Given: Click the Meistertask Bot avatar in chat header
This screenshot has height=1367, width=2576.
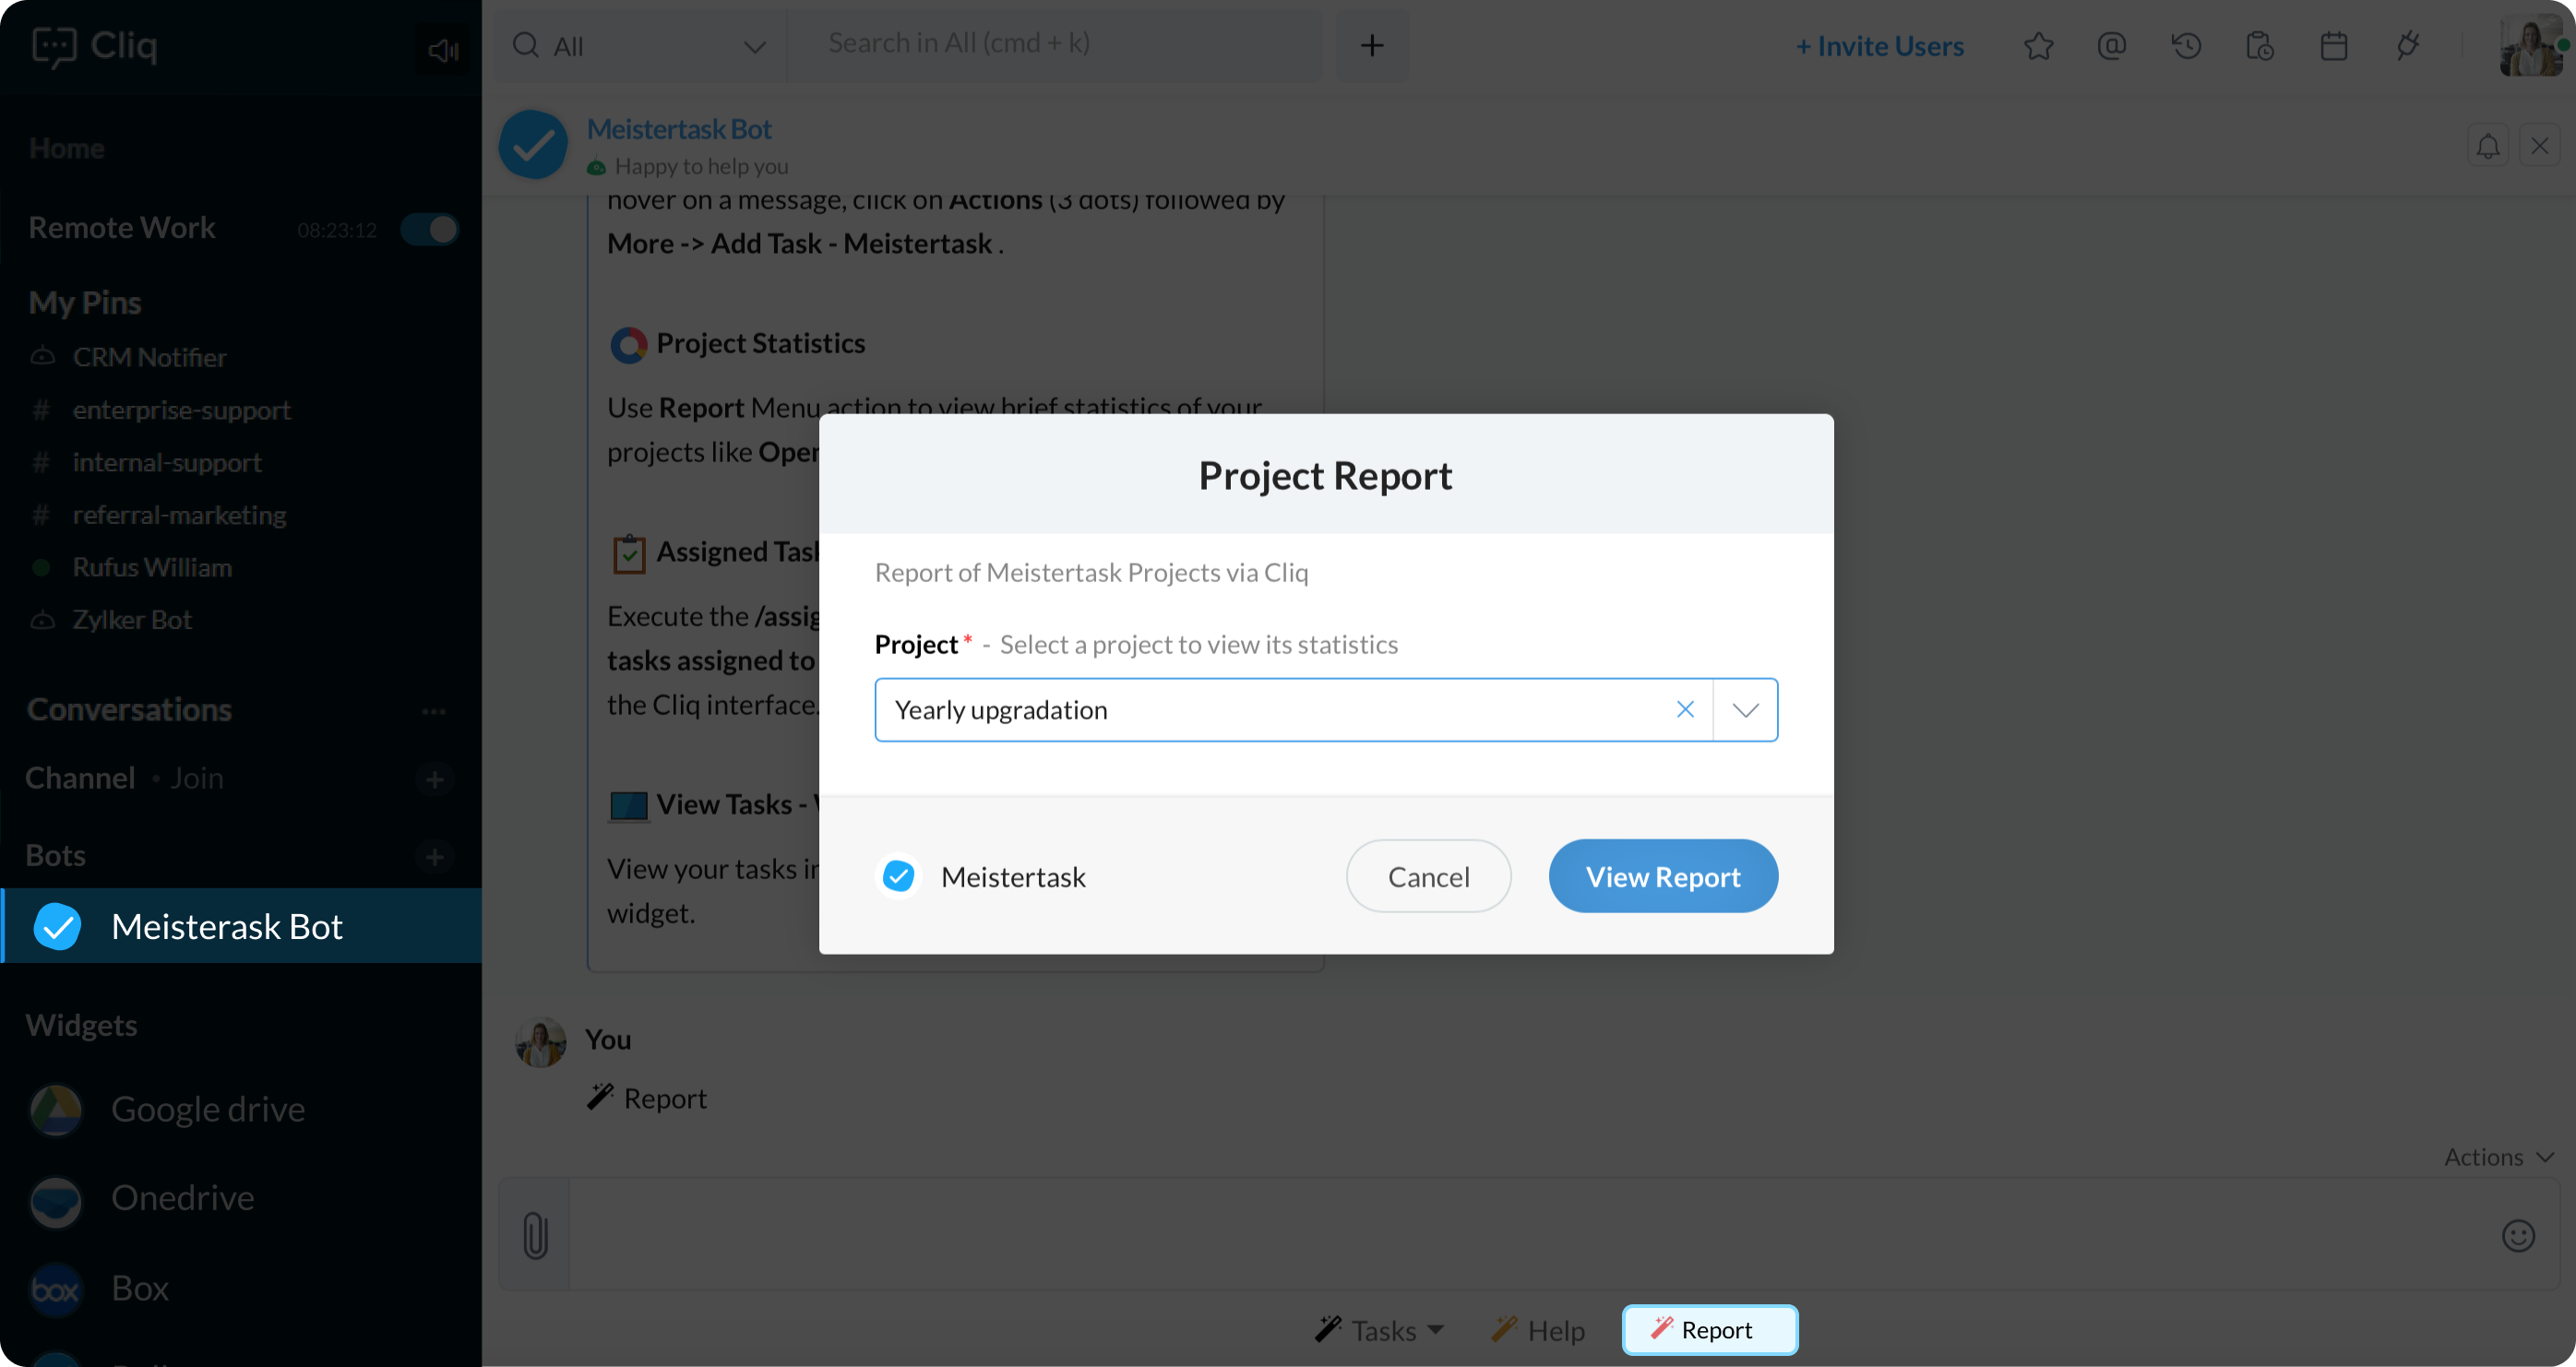Looking at the screenshot, I should coord(533,145).
